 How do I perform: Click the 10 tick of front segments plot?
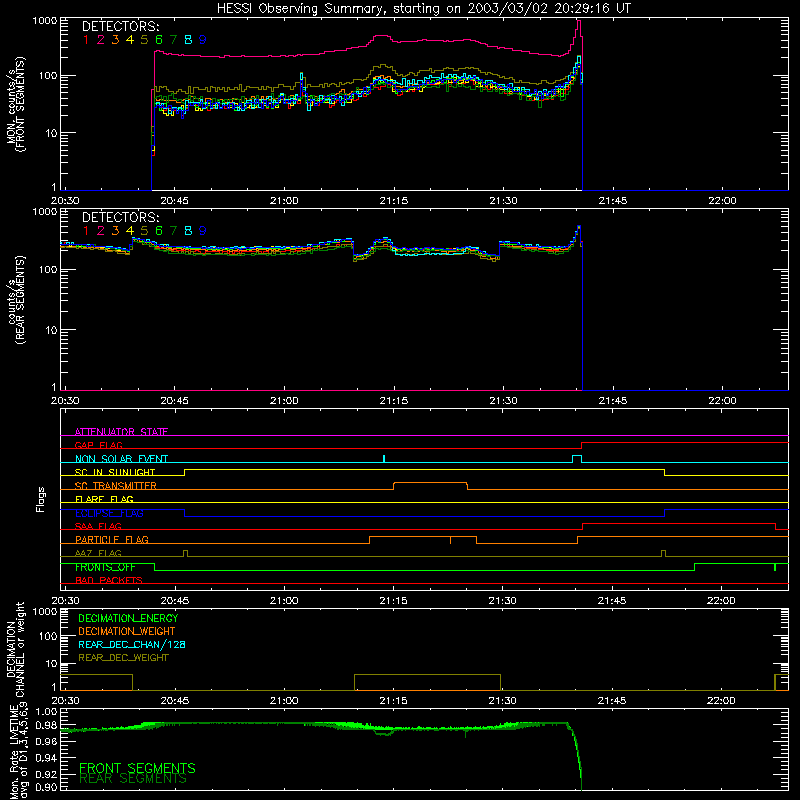click(x=53, y=133)
